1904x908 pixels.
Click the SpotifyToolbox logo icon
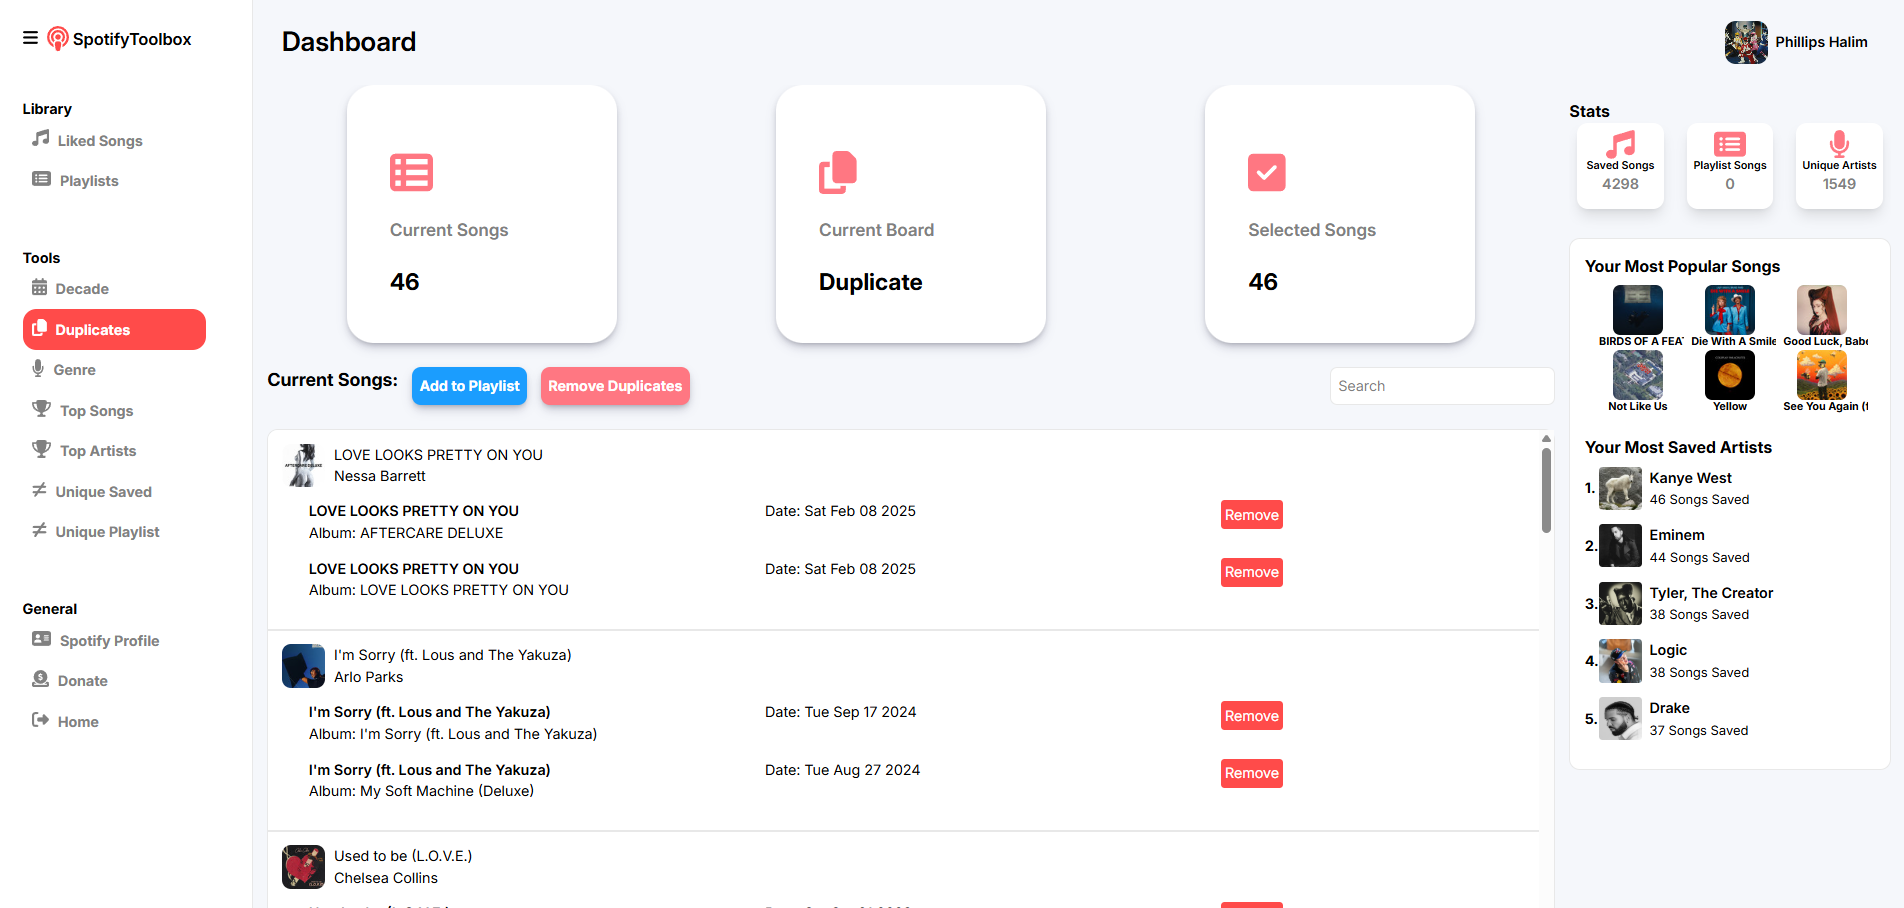(x=58, y=39)
